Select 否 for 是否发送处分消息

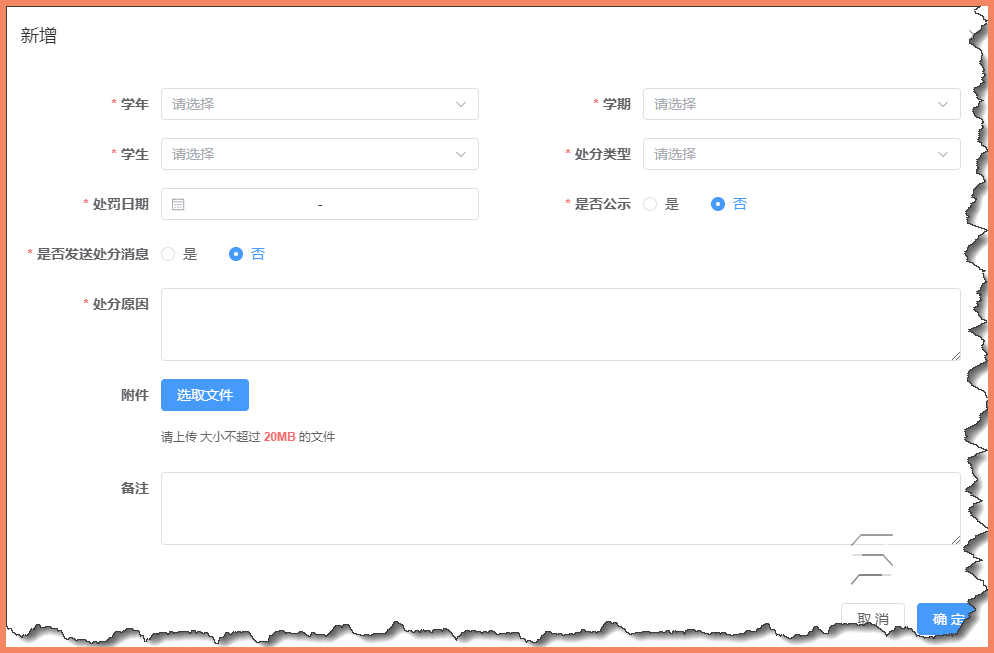point(237,254)
